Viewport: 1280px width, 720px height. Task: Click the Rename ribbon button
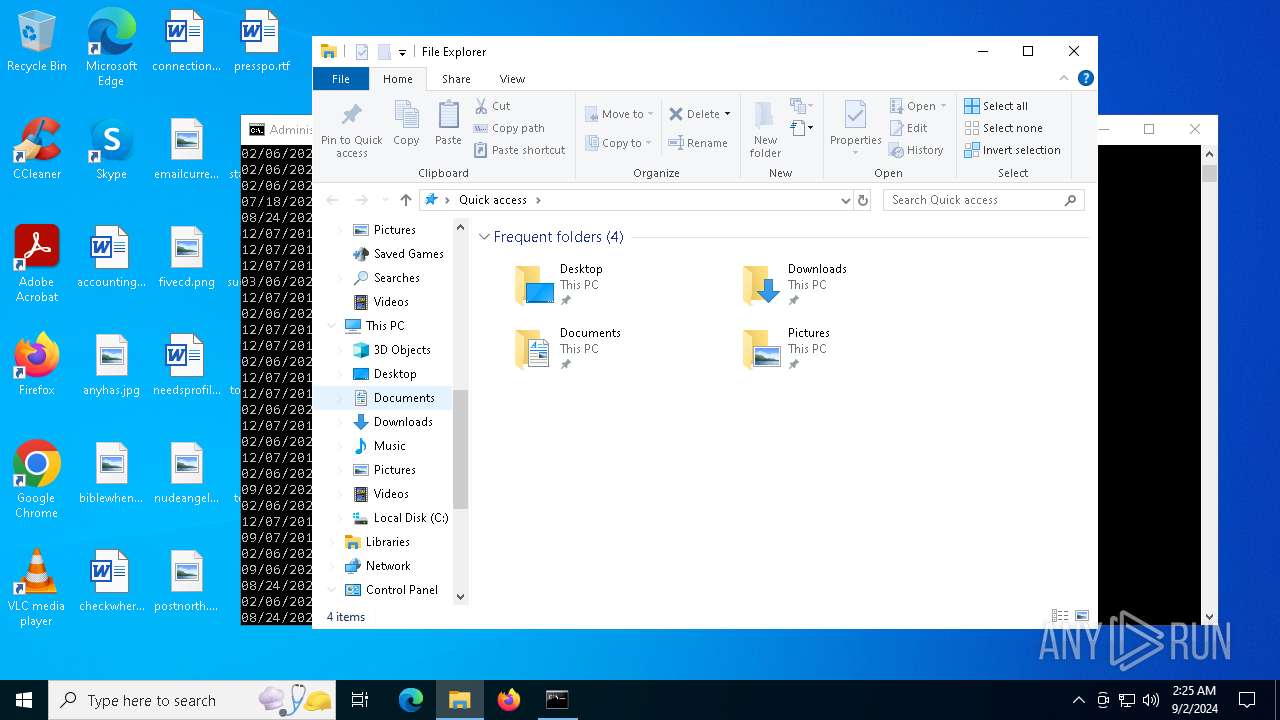[697, 143]
